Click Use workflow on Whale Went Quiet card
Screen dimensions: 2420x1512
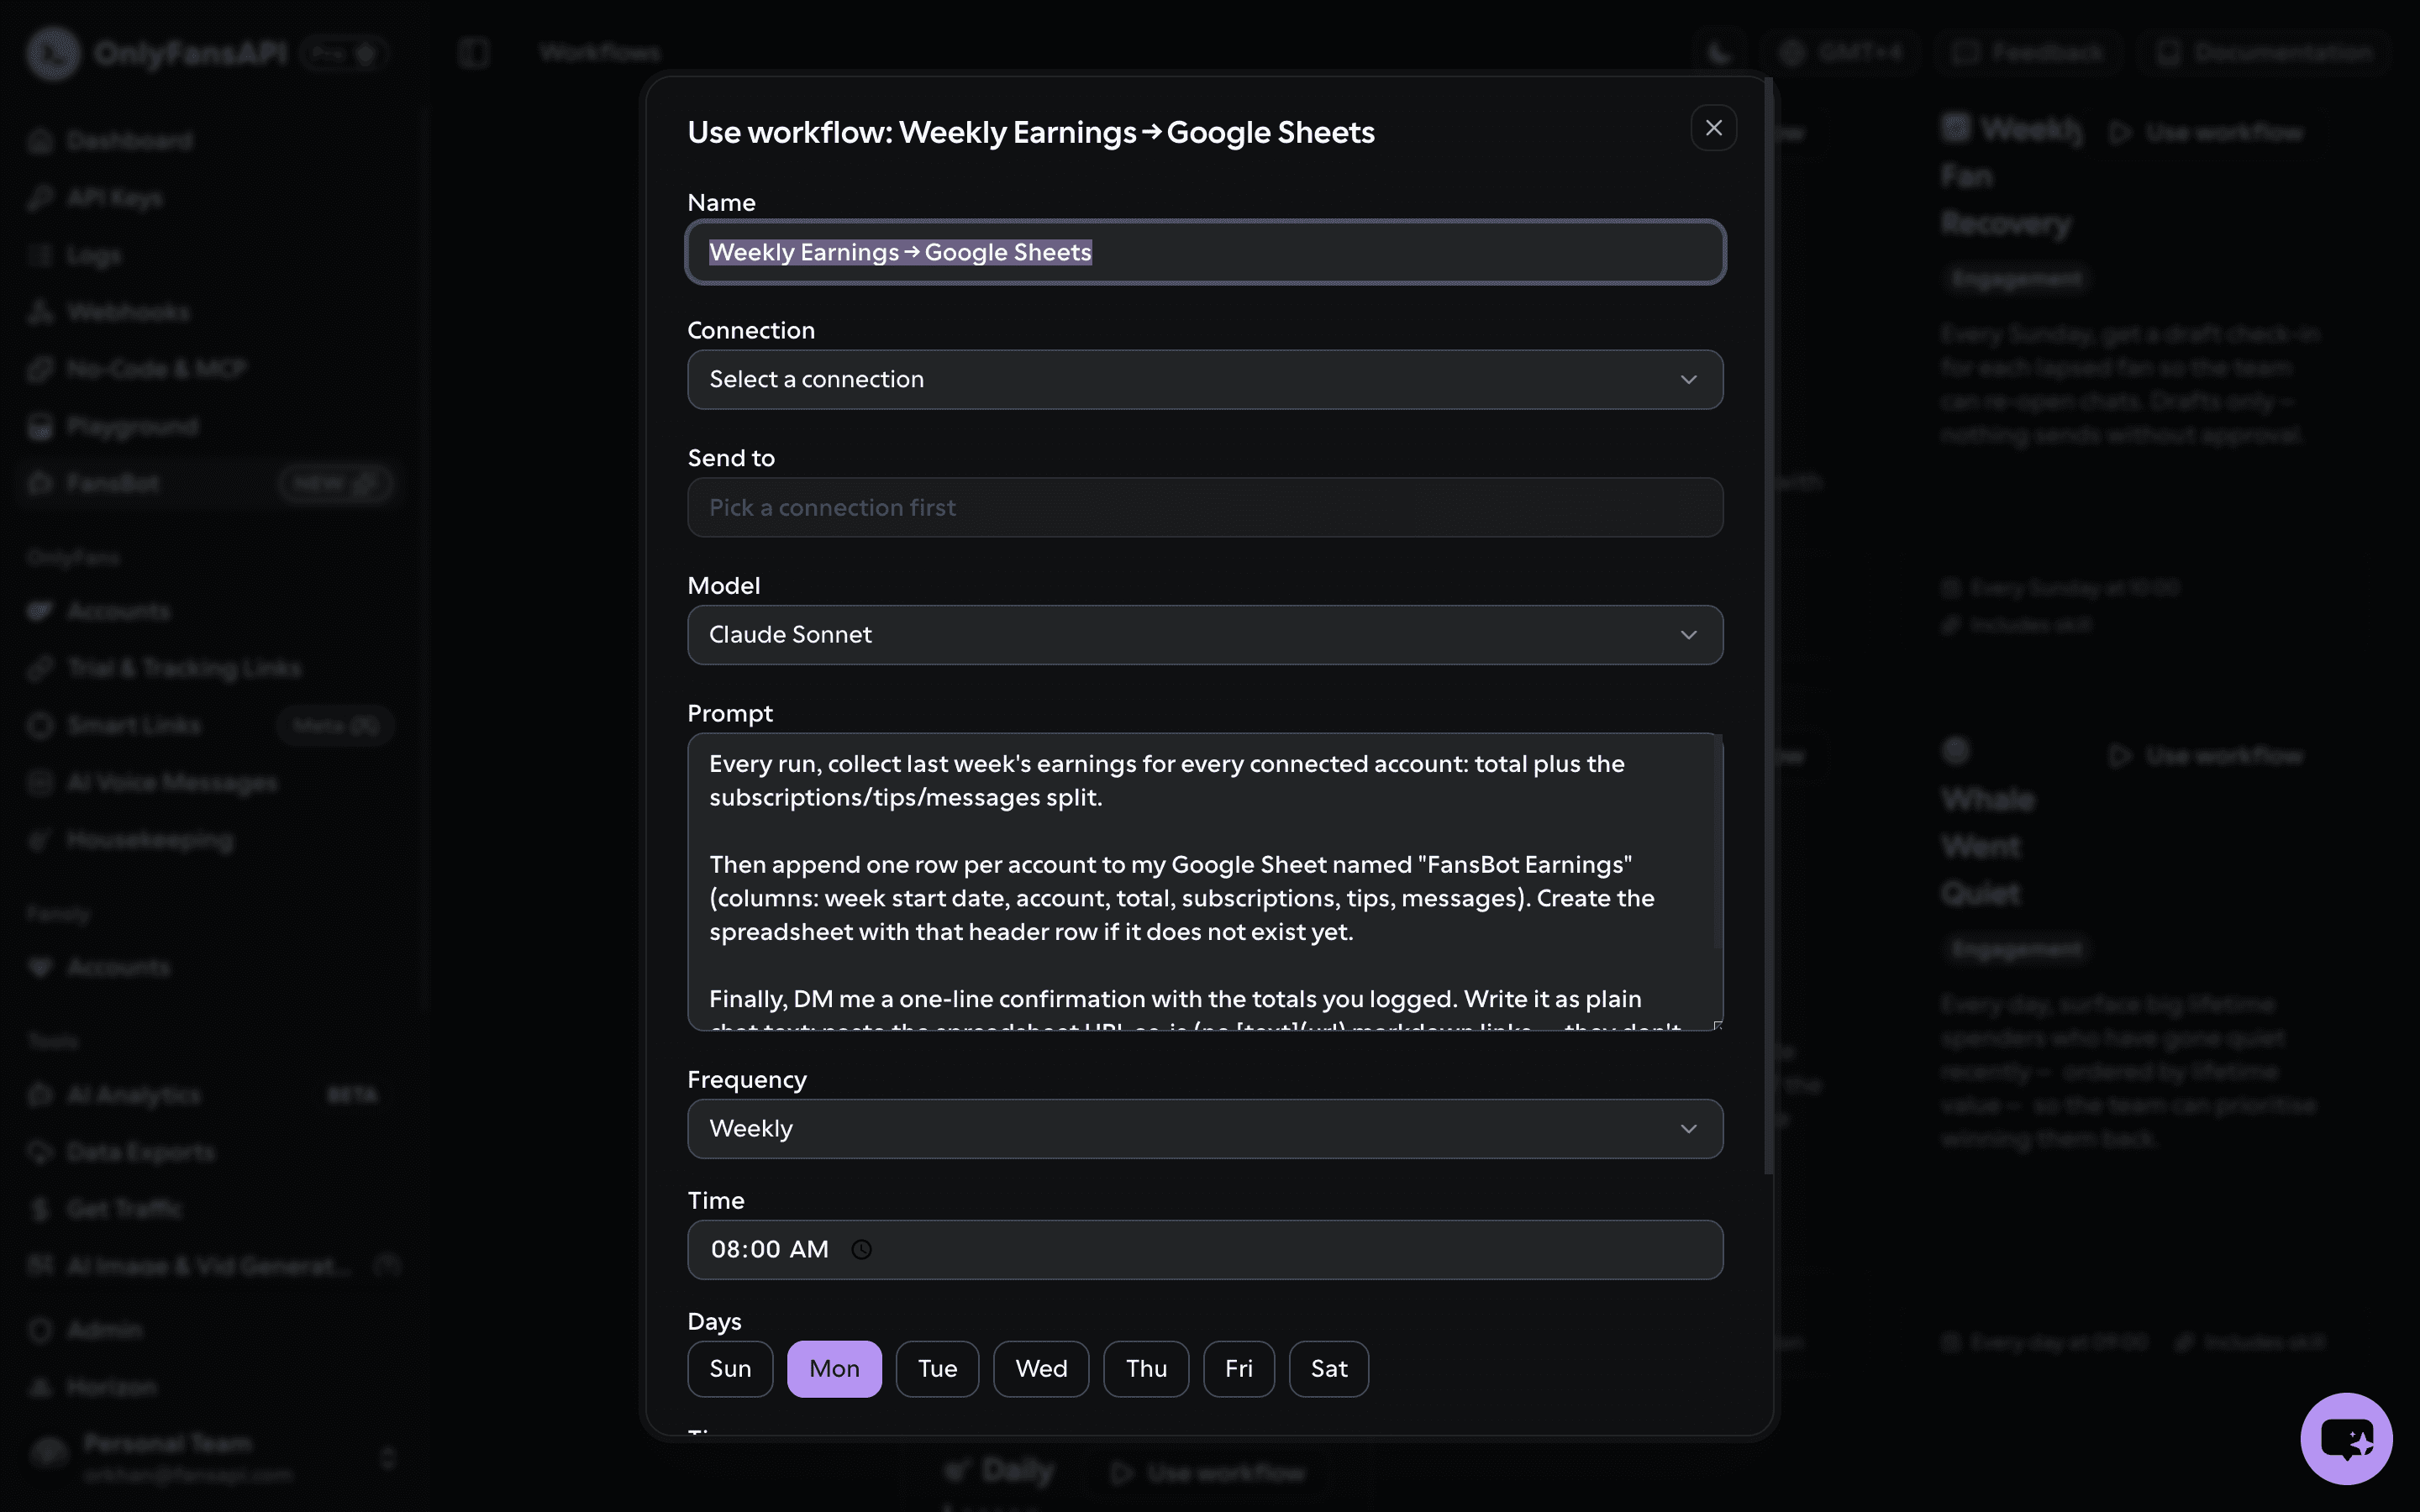2205,755
